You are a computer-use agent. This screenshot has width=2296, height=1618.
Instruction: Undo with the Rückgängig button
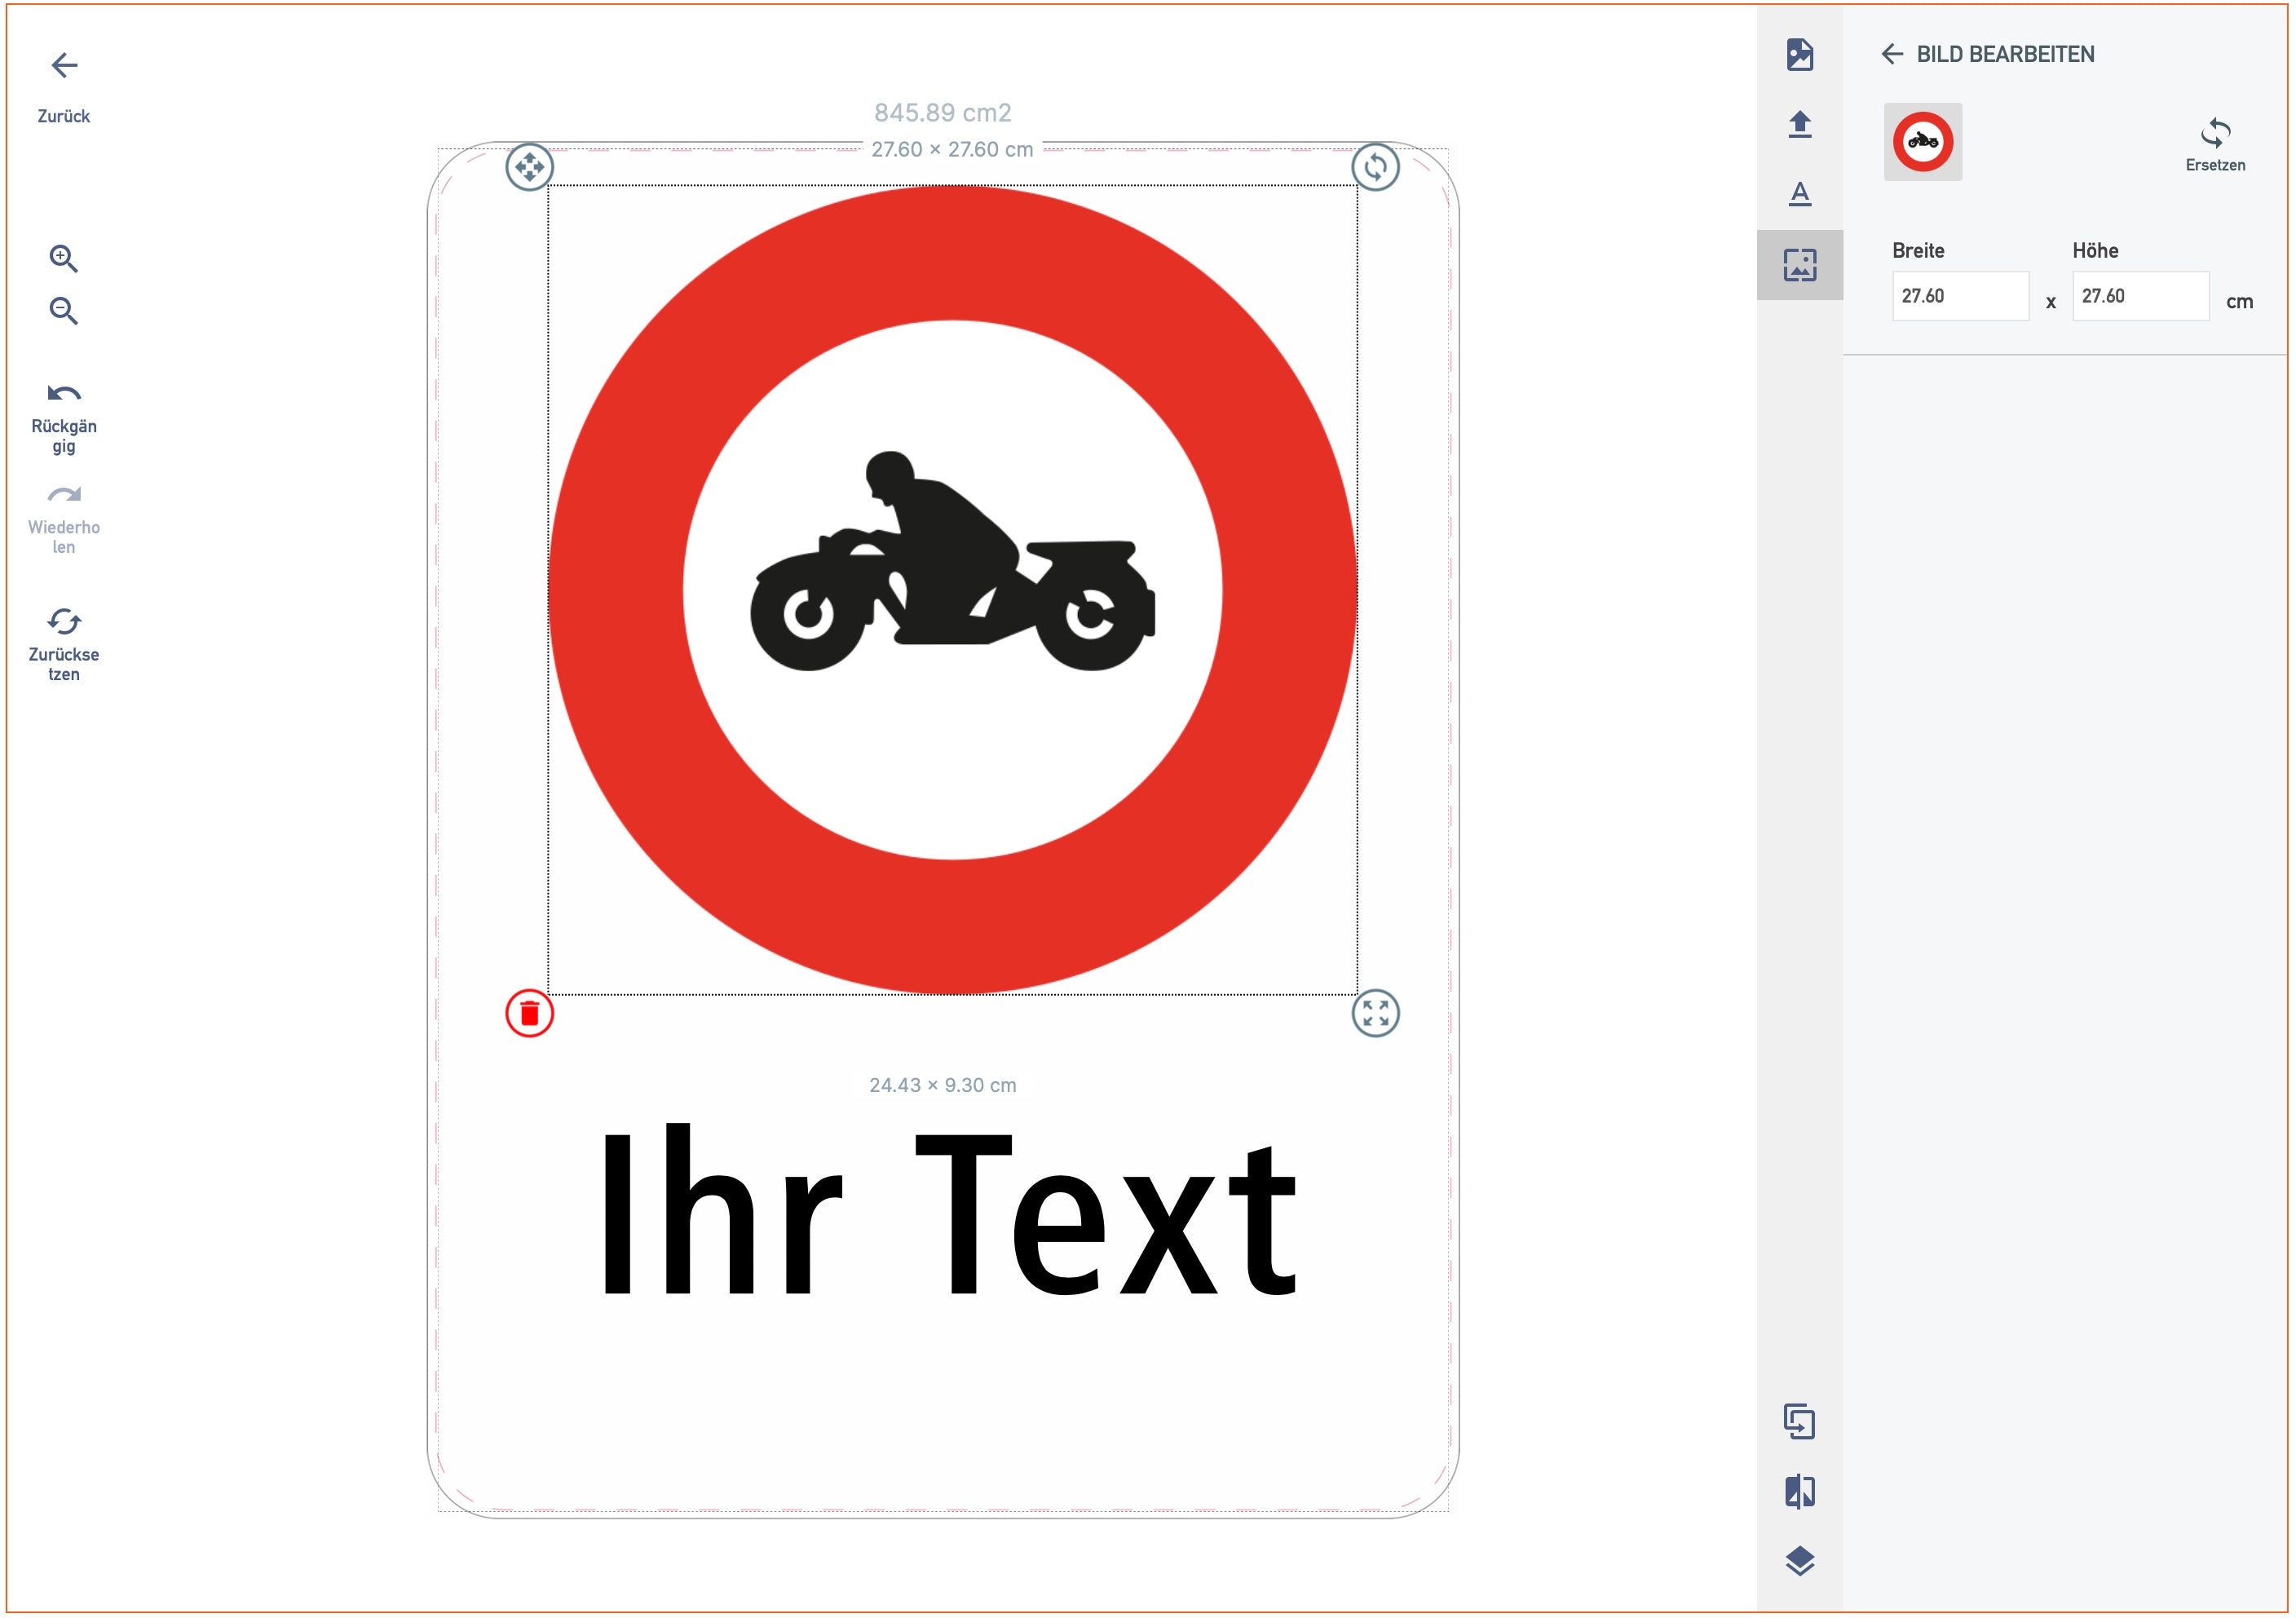[x=64, y=393]
